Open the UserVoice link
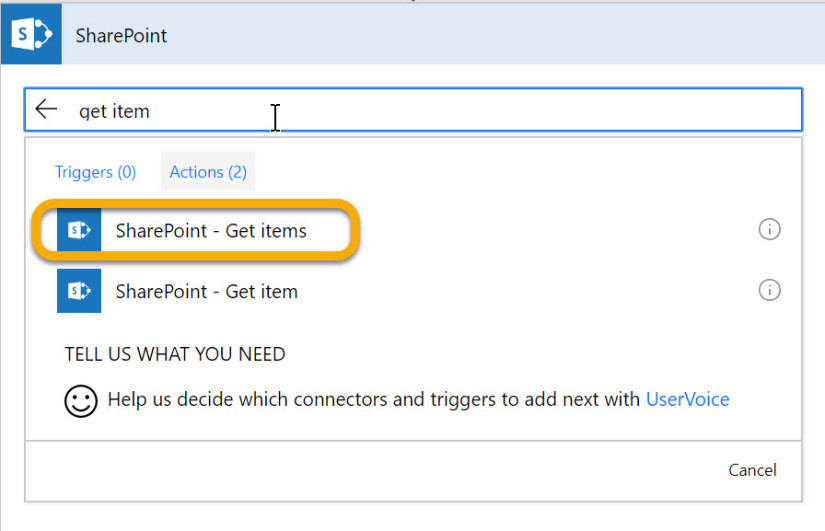The width and height of the screenshot is (825, 531). [x=687, y=399]
